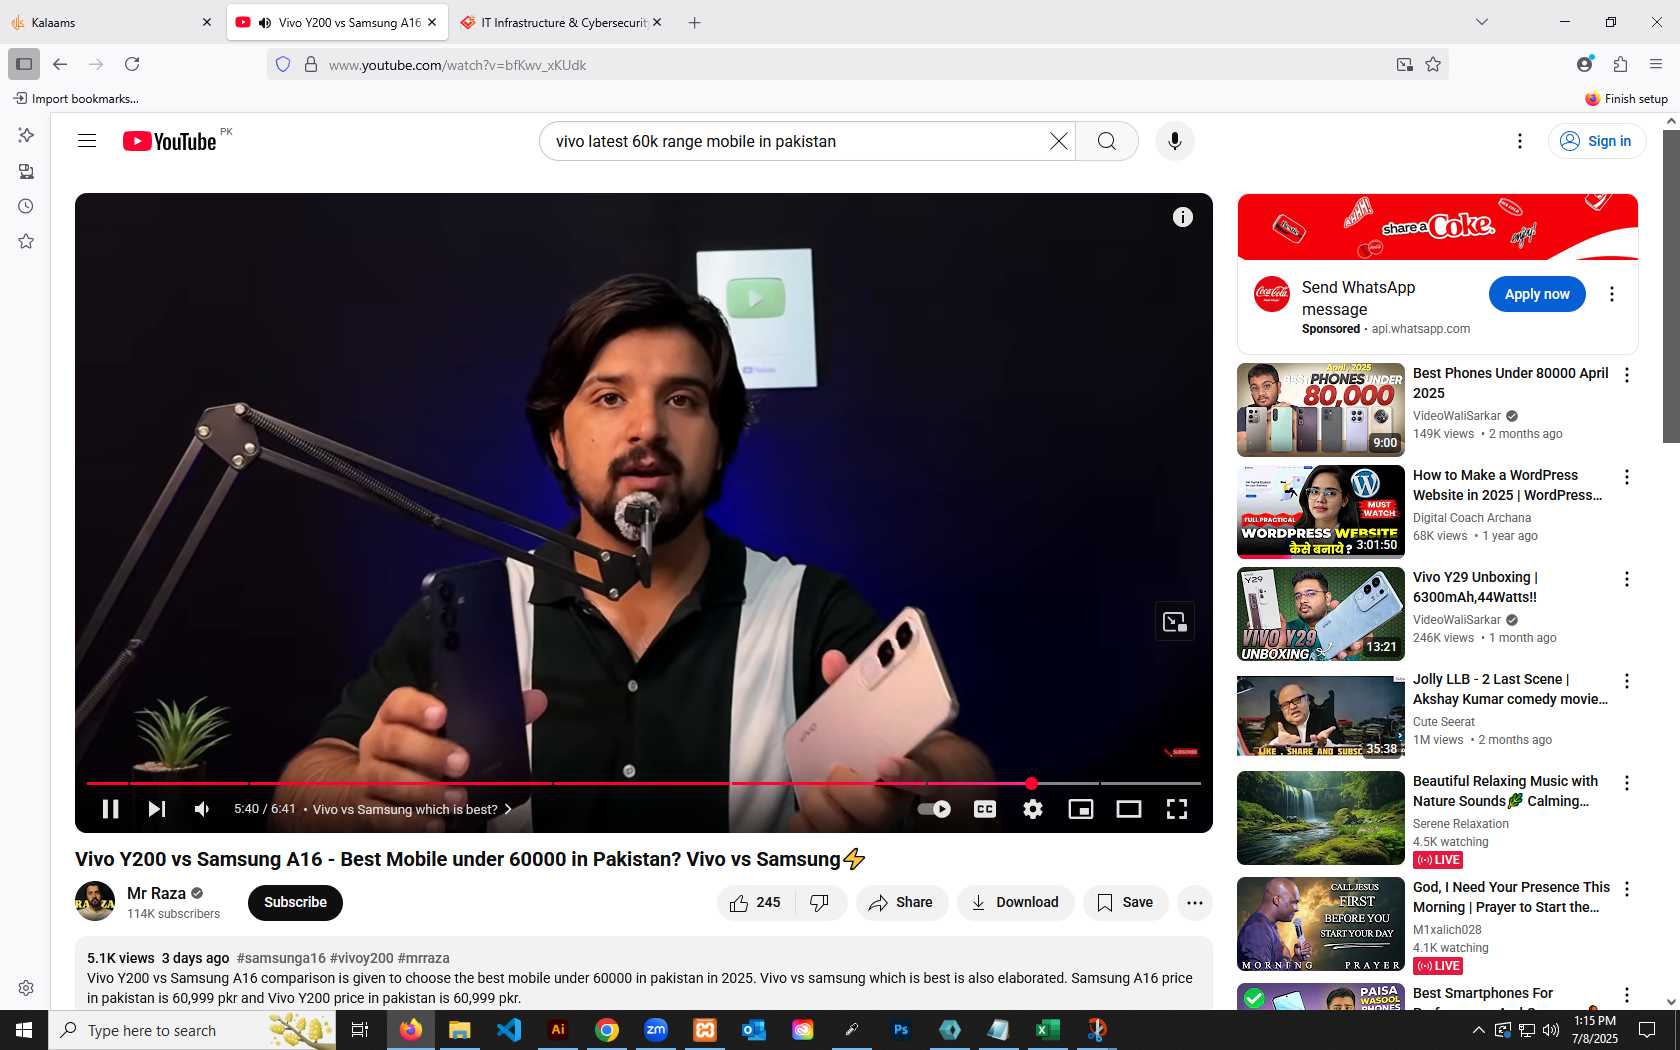The width and height of the screenshot is (1680, 1050).
Task: Open sidebar AI chatbot sparkle icon
Action: coord(26,135)
